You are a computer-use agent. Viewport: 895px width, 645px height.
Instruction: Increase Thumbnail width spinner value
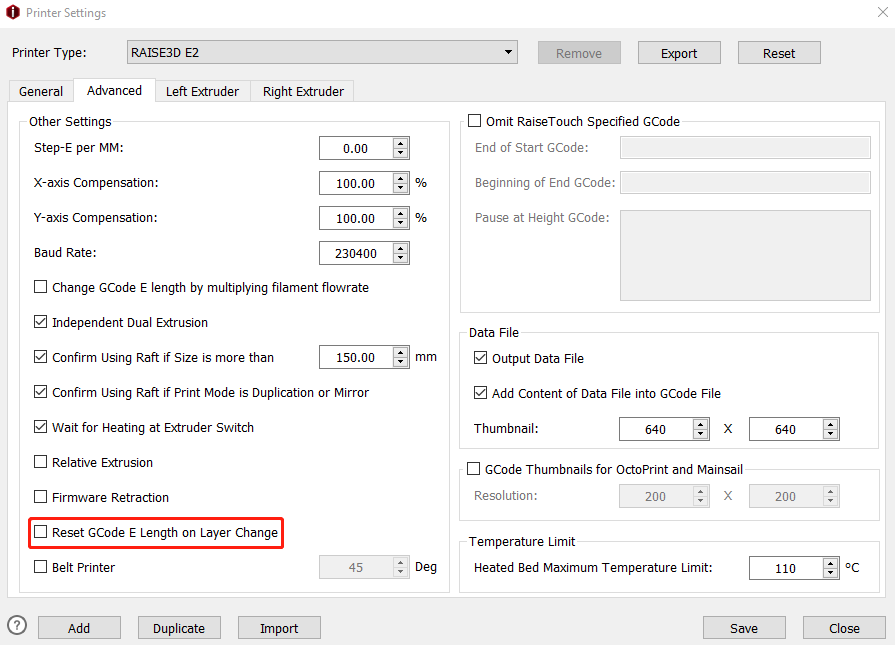coord(701,424)
